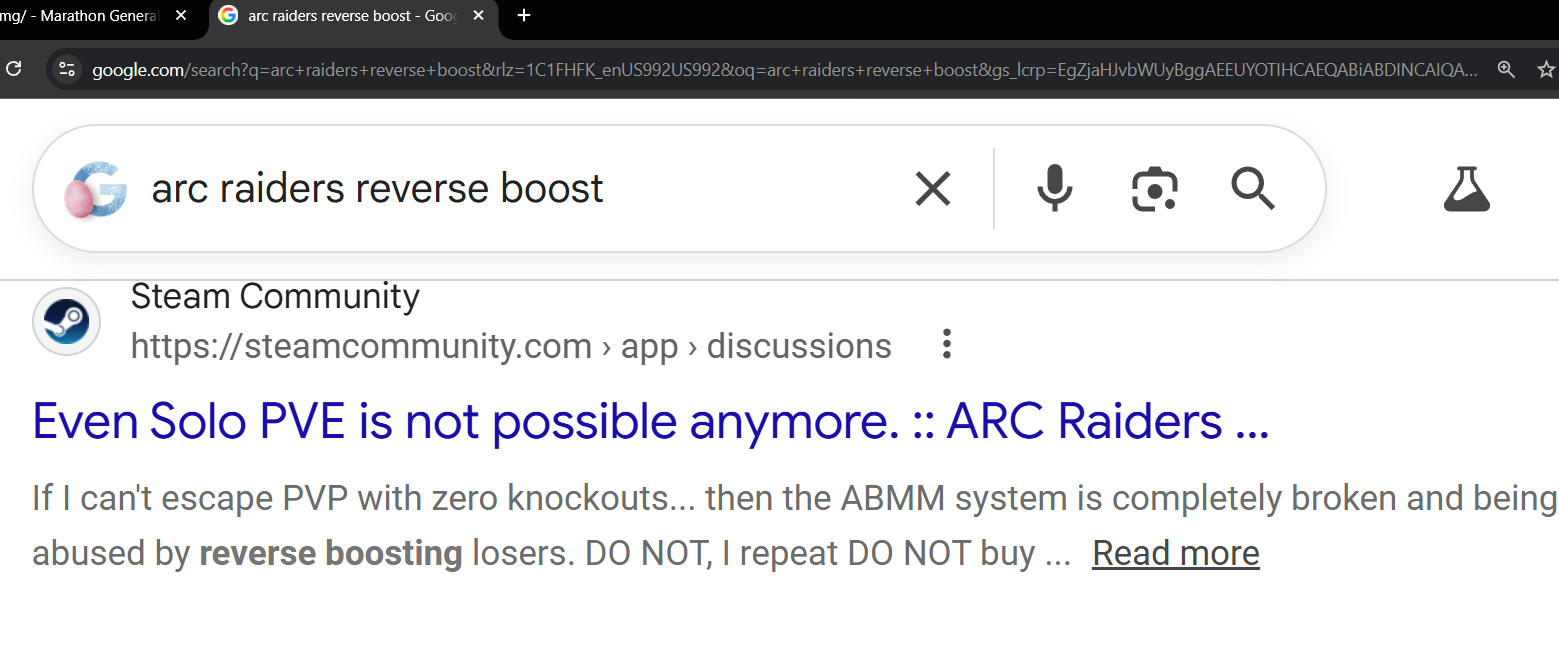This screenshot has width=1559, height=648.
Task: Open the zoom indicator in address bar
Action: point(1505,69)
